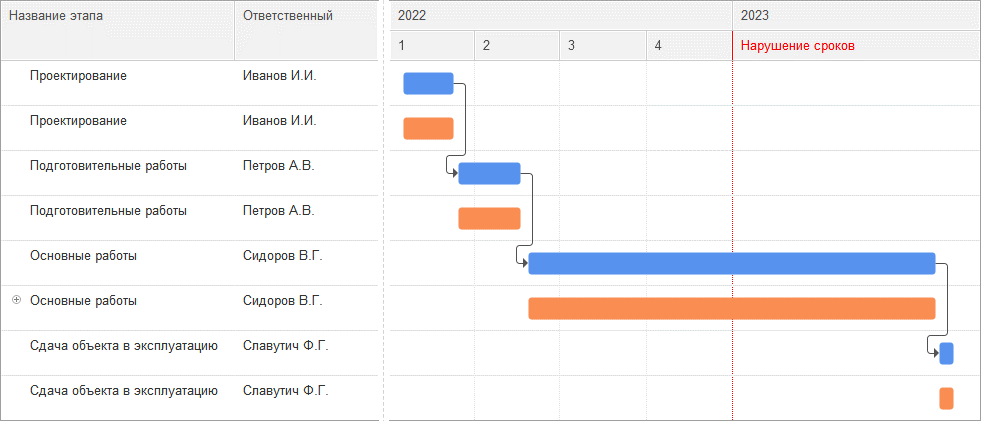
Task: Select the 2022 year header
Action: (x=560, y=15)
